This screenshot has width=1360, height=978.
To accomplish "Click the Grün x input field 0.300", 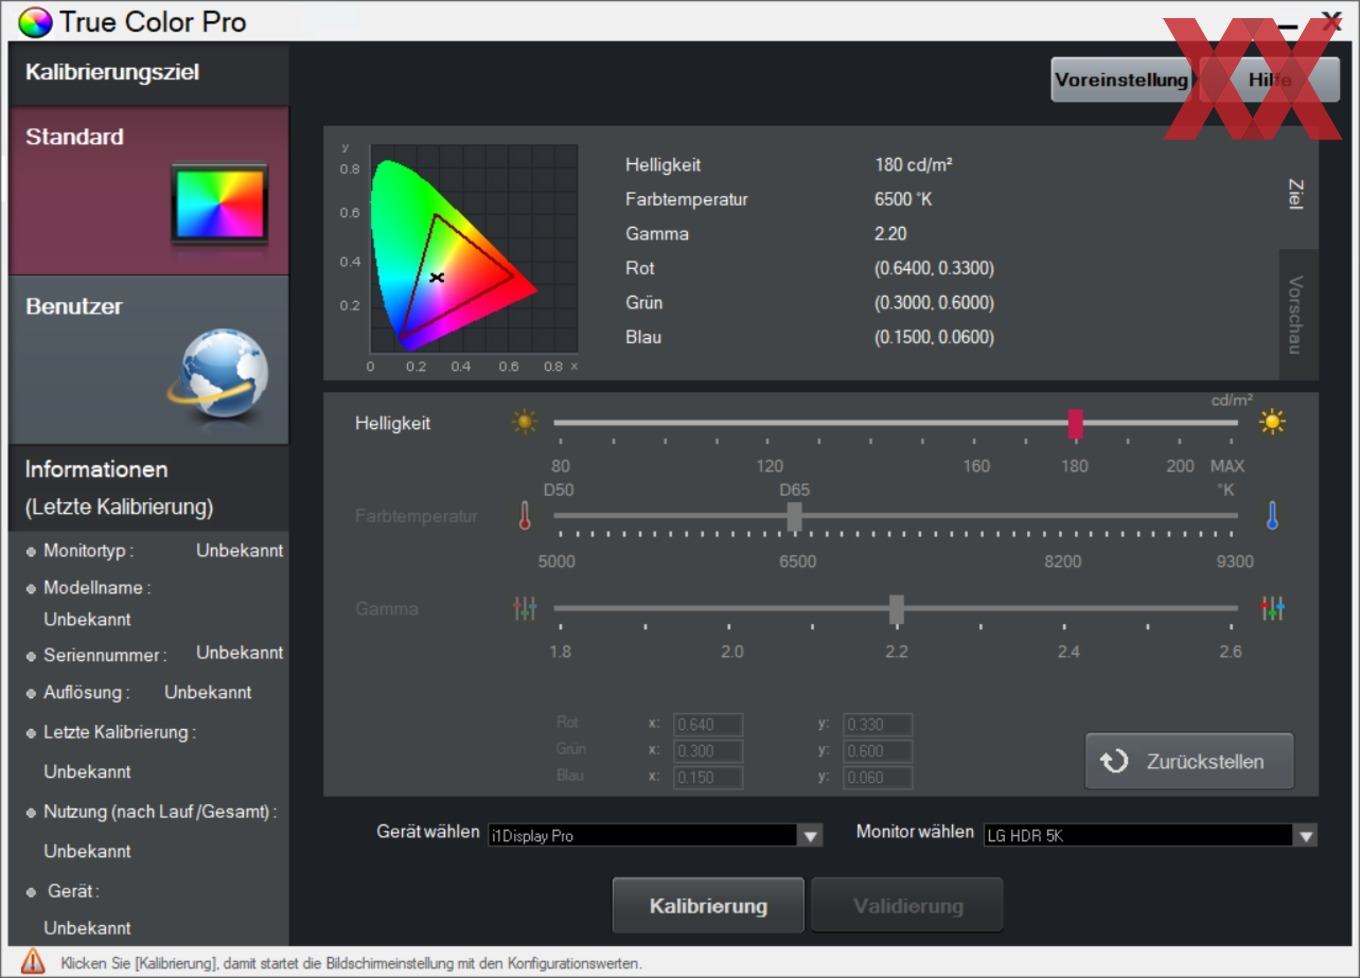I will click(708, 751).
